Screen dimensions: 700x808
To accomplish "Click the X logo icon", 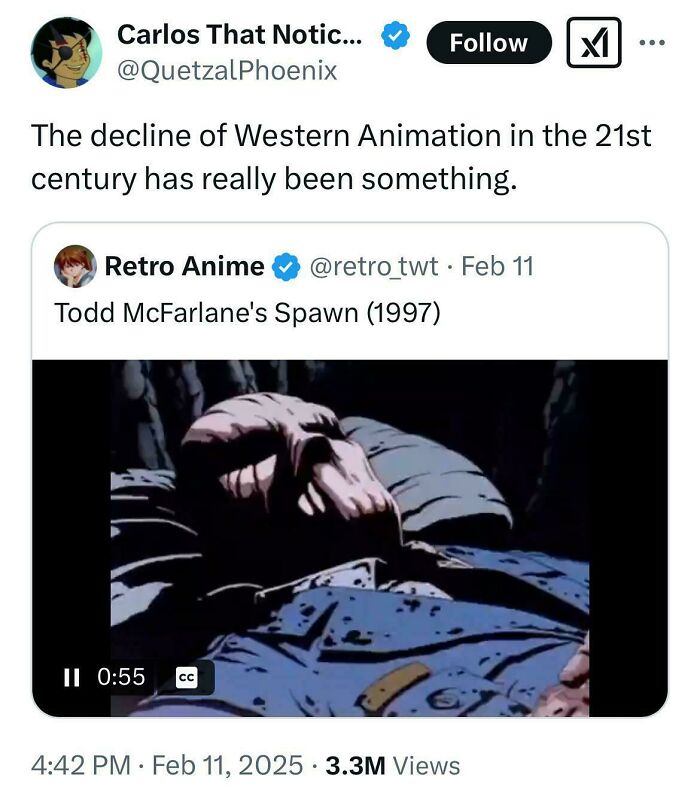I will point(594,44).
